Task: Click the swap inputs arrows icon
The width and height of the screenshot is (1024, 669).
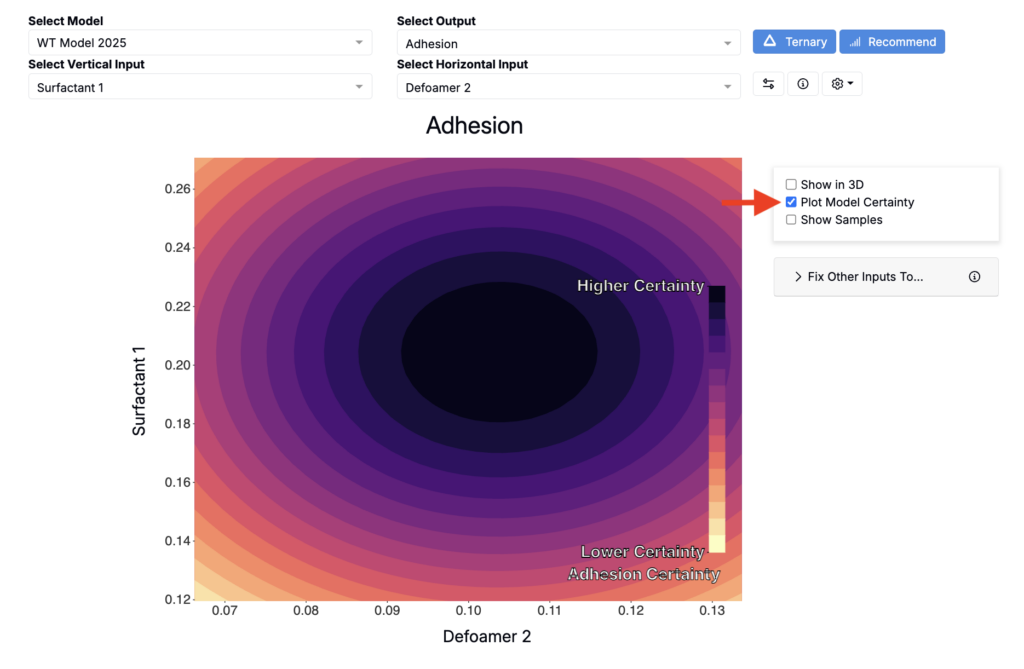Action: (769, 84)
